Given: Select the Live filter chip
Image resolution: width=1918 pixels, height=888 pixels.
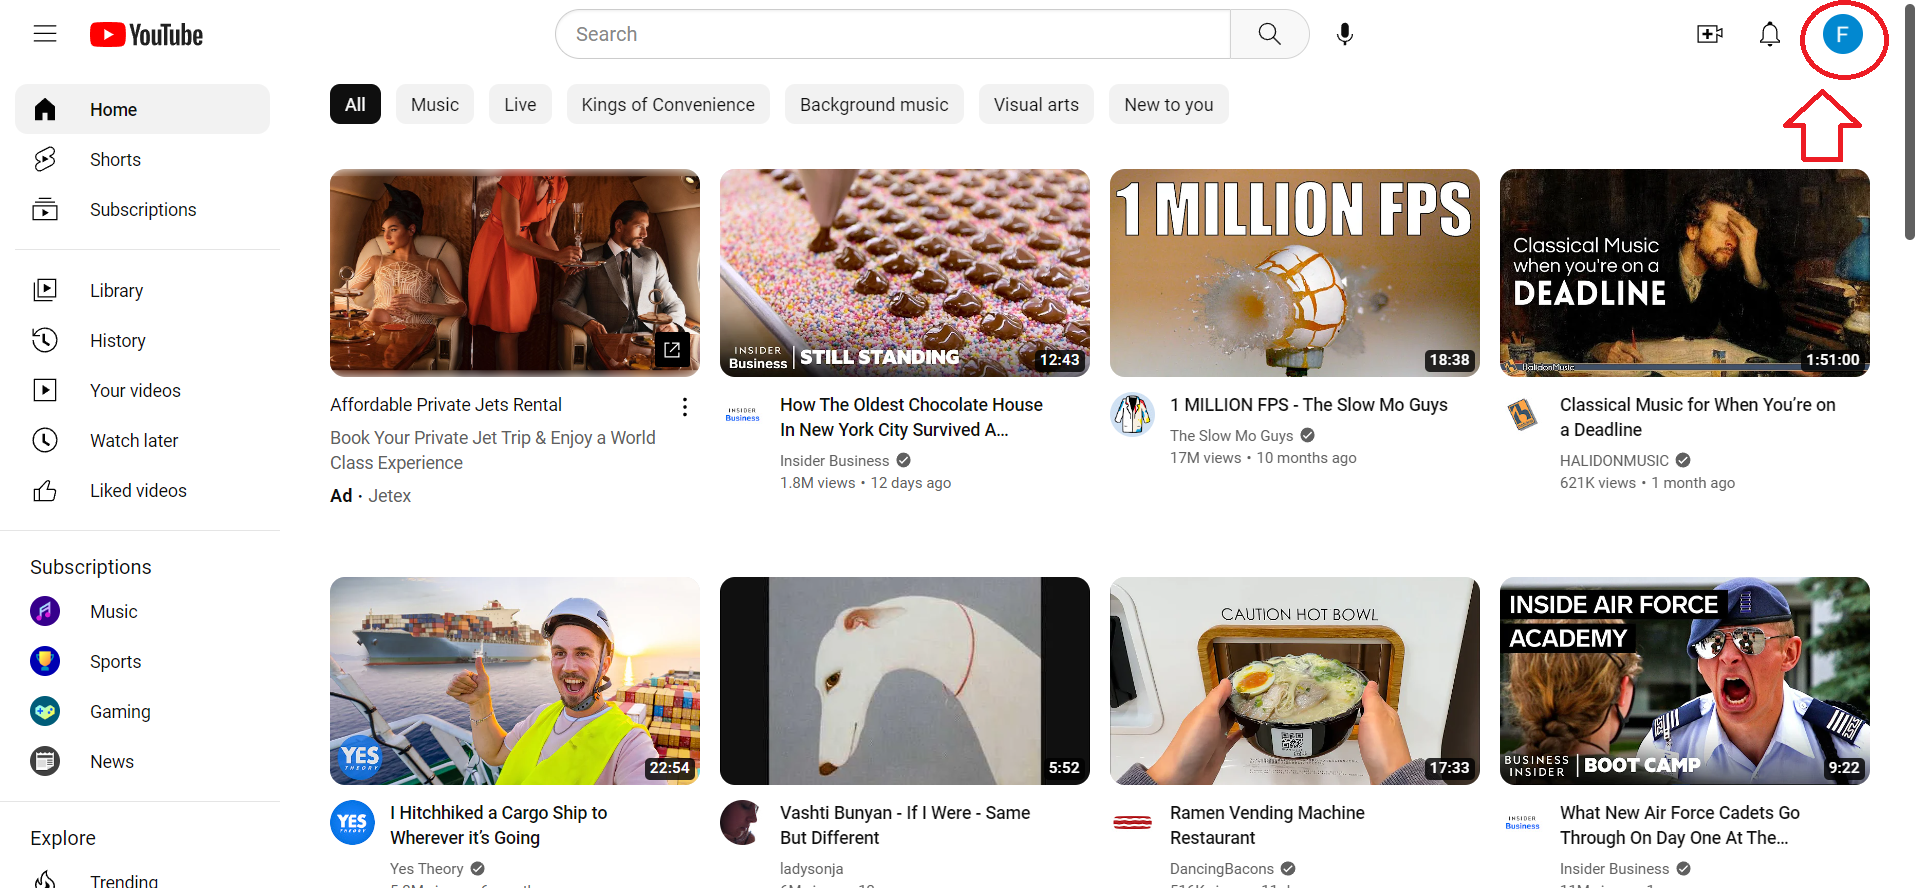Looking at the screenshot, I should (x=520, y=104).
